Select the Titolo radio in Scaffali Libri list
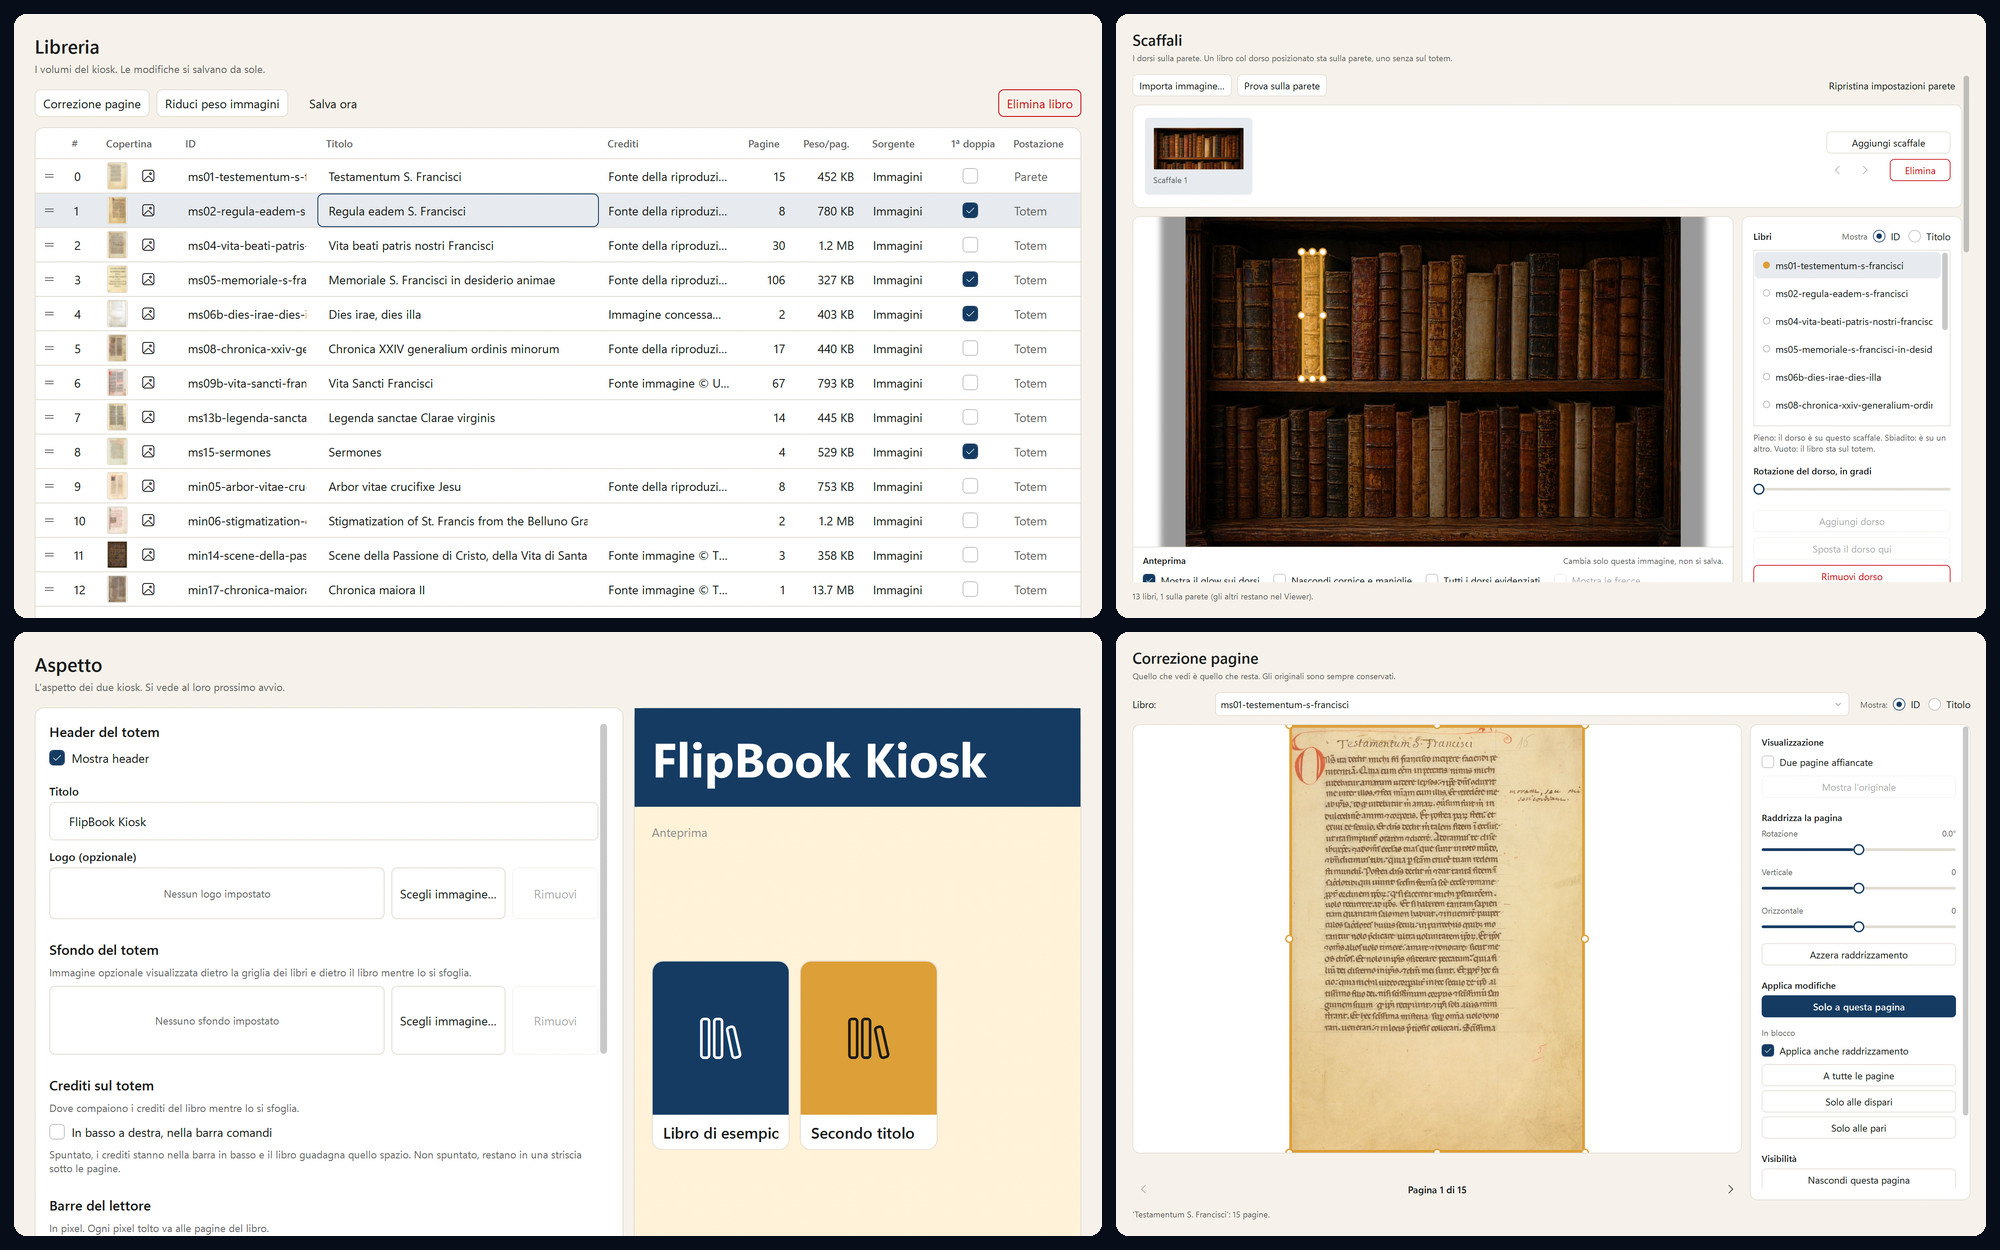 (x=1915, y=237)
